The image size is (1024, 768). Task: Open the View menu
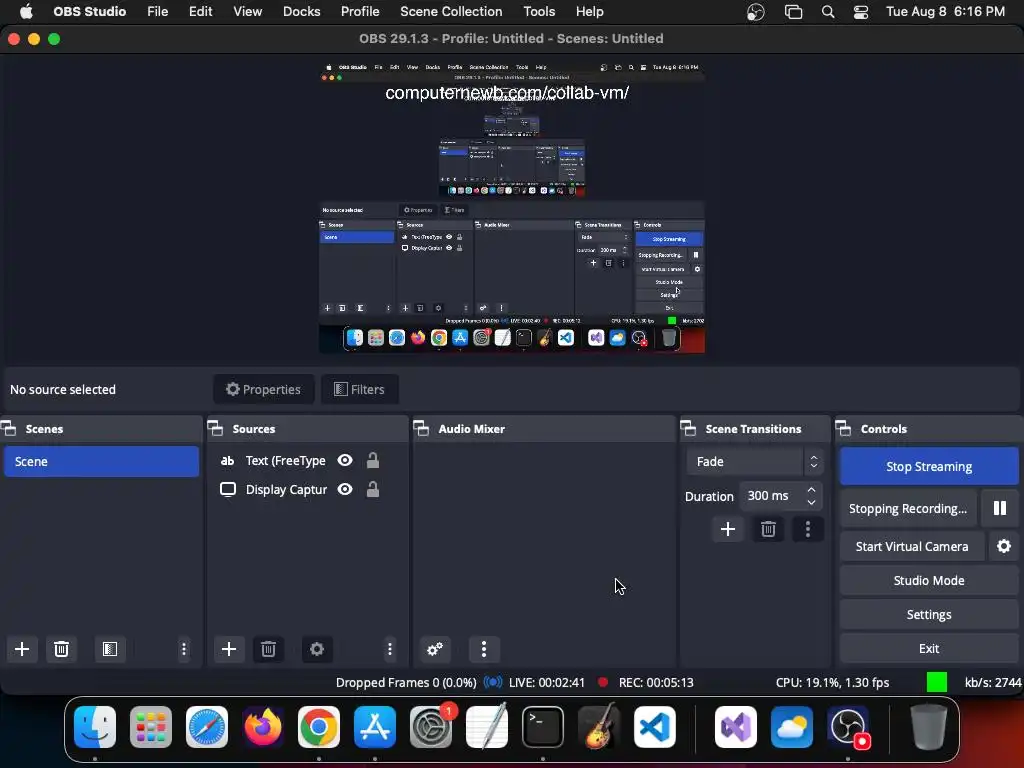[x=248, y=12]
